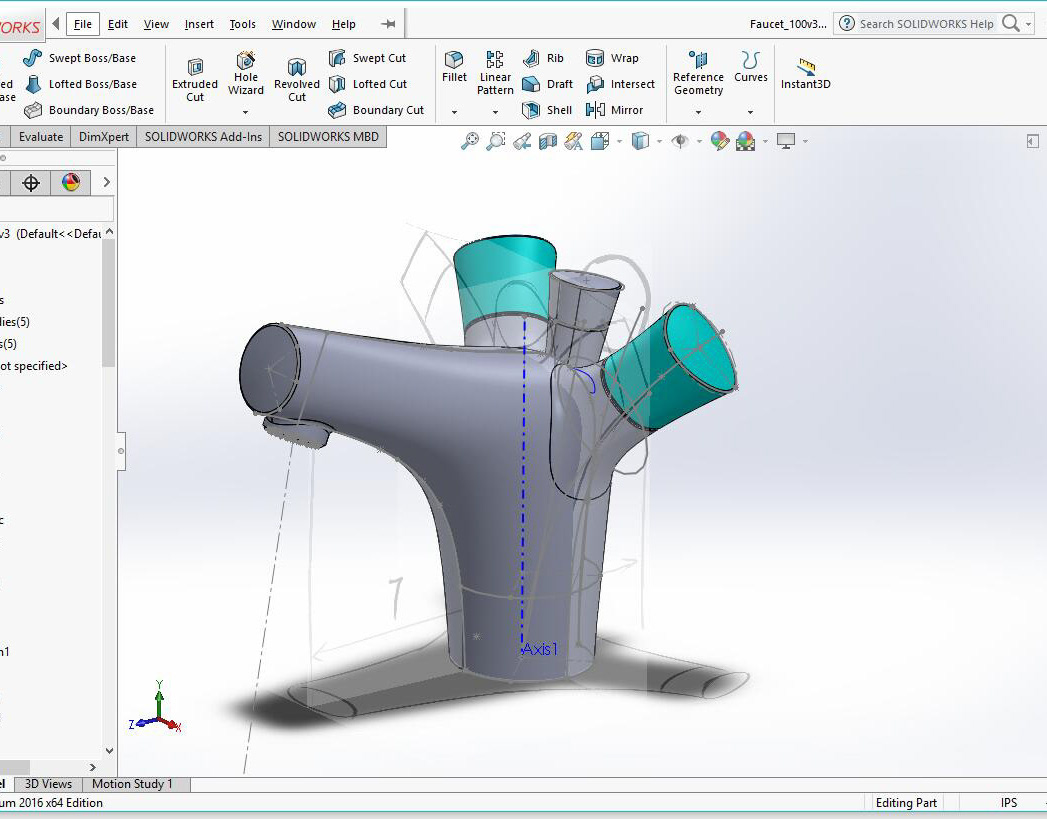Image resolution: width=1047 pixels, height=819 pixels.
Task: Switch to the Evaluate tab
Action: [41, 137]
